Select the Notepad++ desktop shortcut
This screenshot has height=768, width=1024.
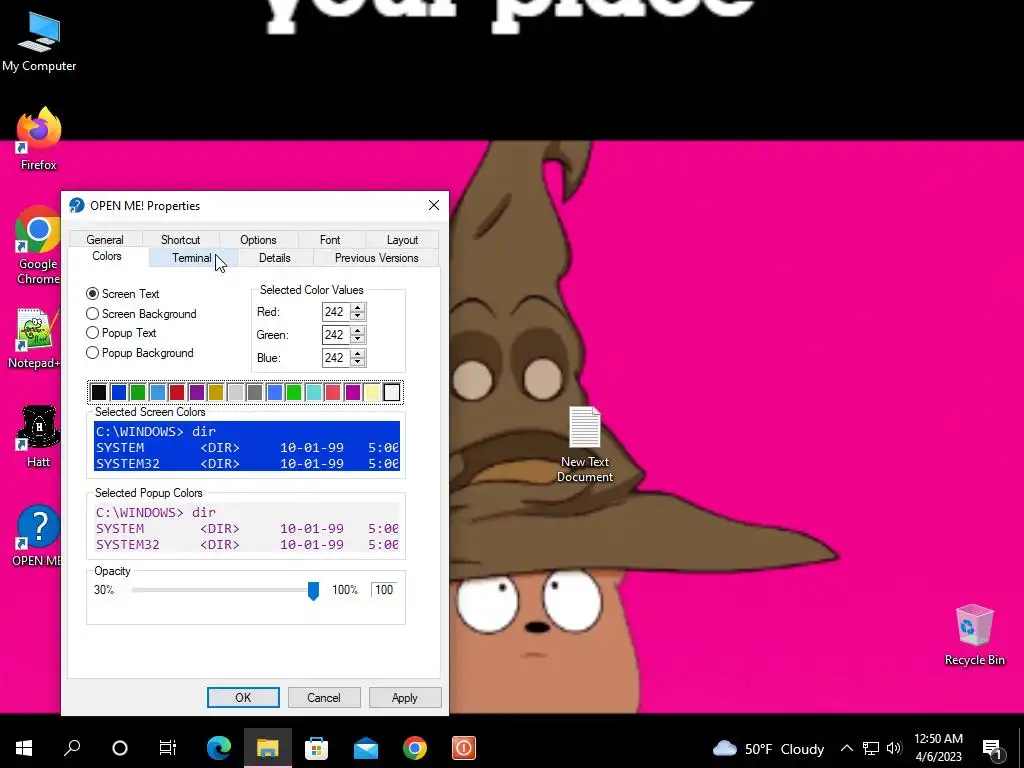coord(37,338)
